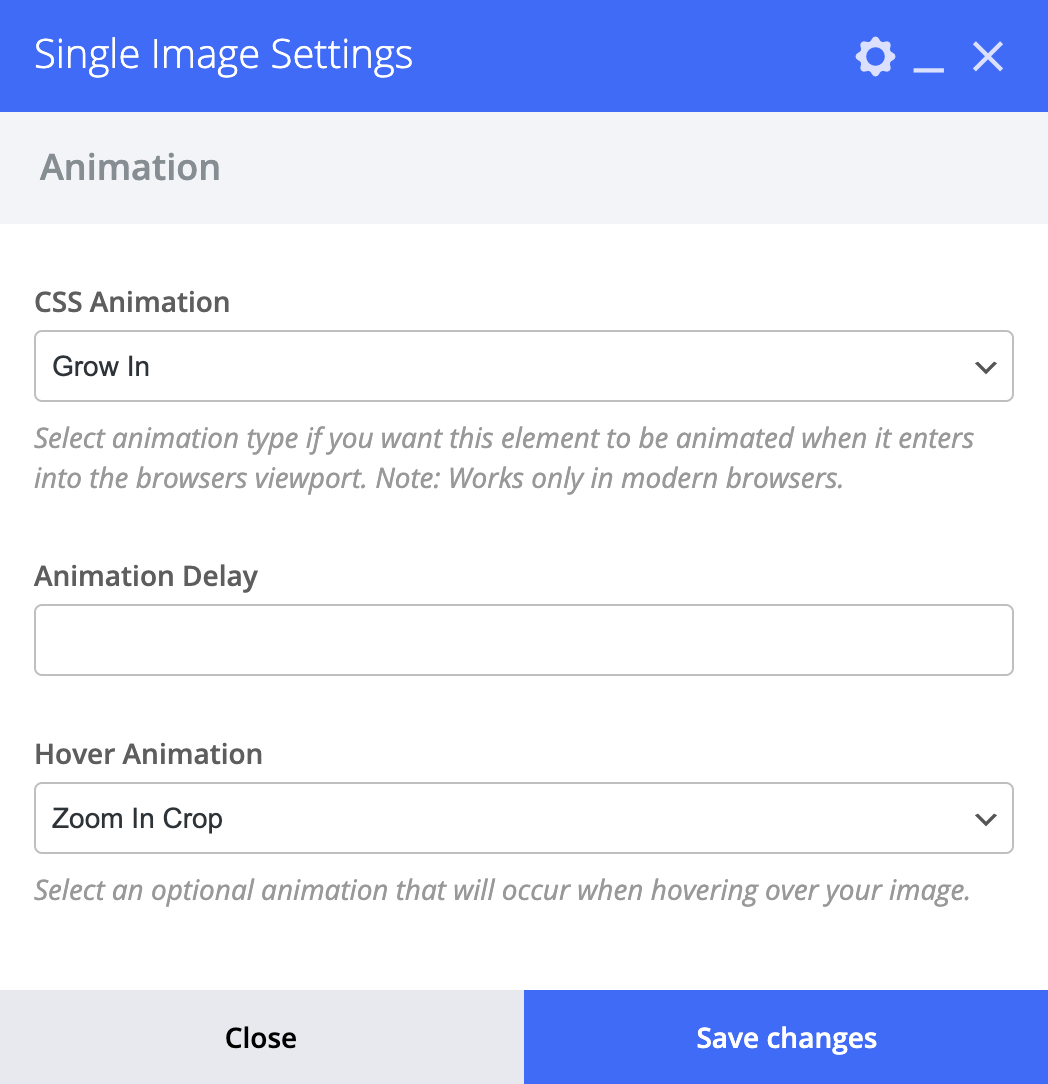
Task: Click the Animation Delay field label
Action: [146, 577]
